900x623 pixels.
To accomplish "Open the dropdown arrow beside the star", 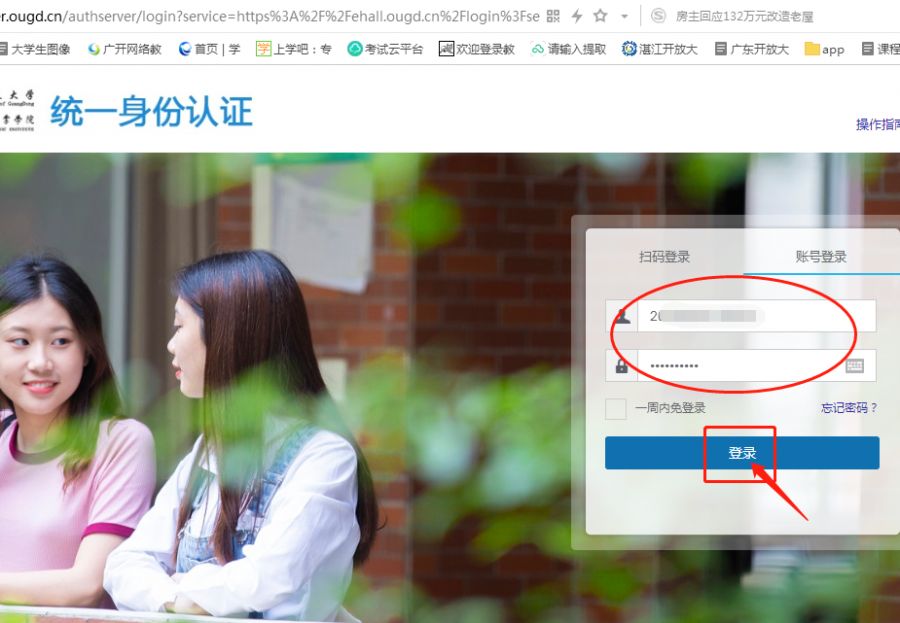I will coord(625,16).
